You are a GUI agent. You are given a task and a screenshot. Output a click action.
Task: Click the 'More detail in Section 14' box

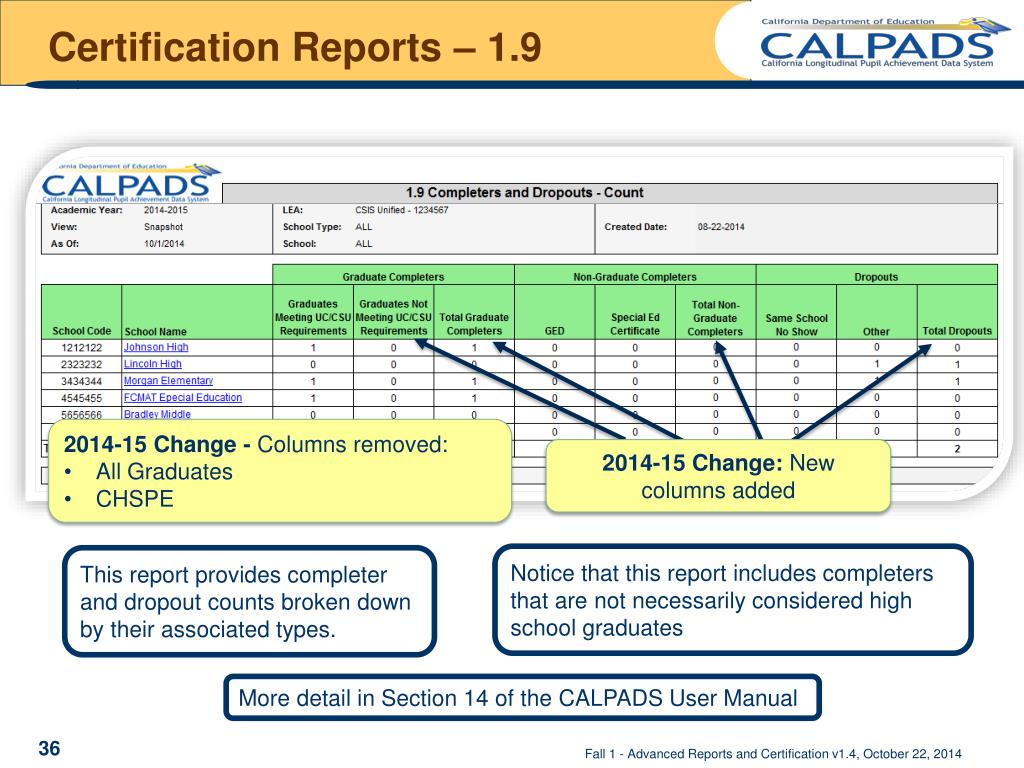pos(522,698)
